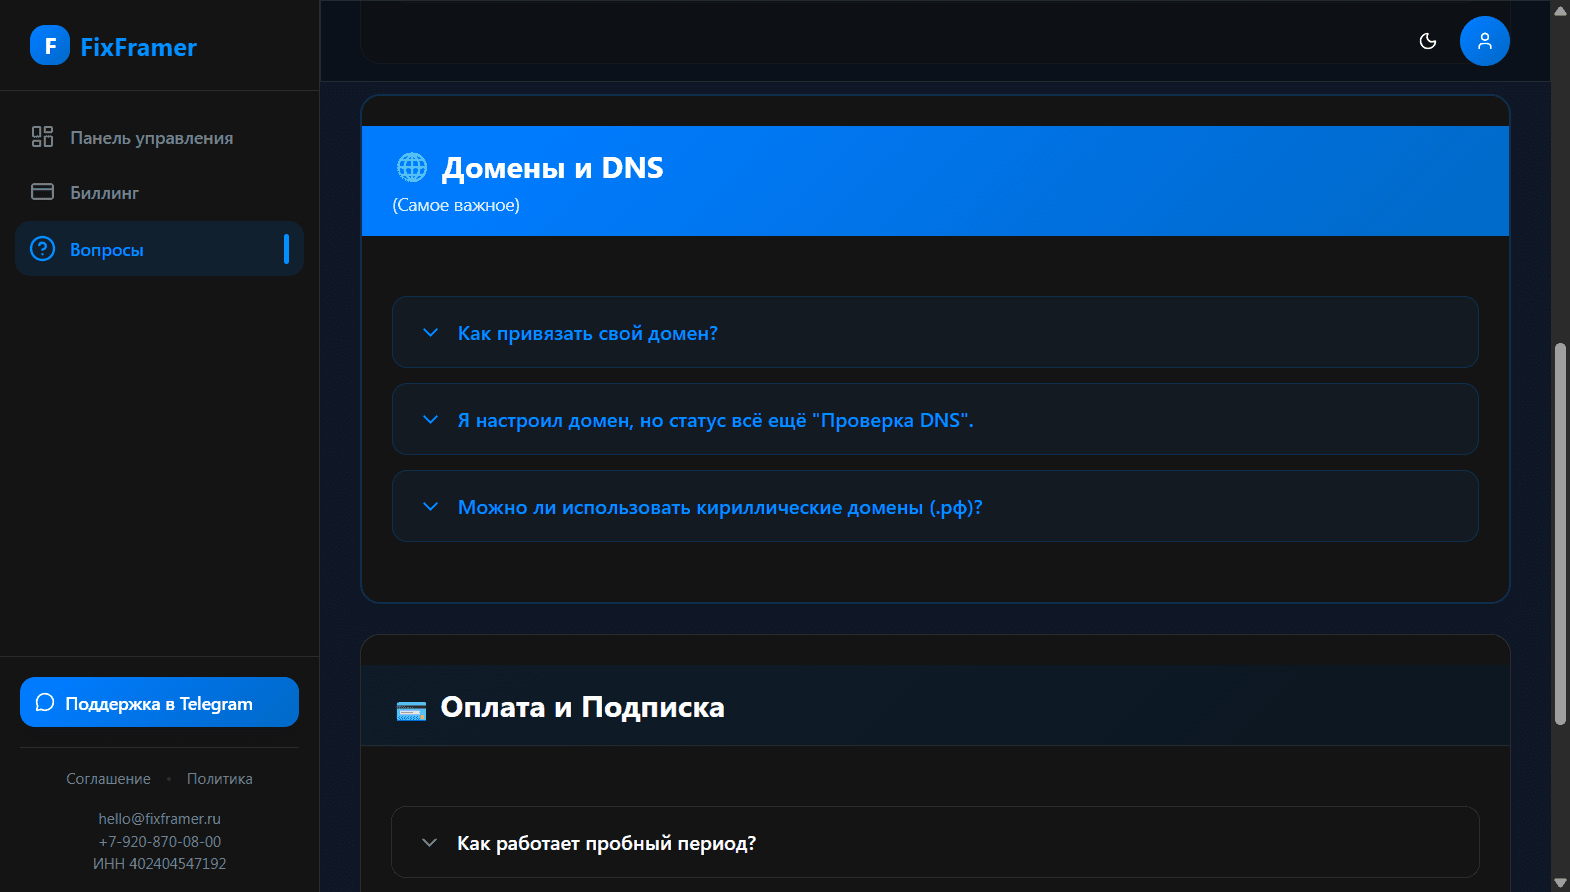Click the credit card icon beside Оплата и Подписка
Image resolution: width=1570 pixels, height=892 pixels.
[411, 711]
